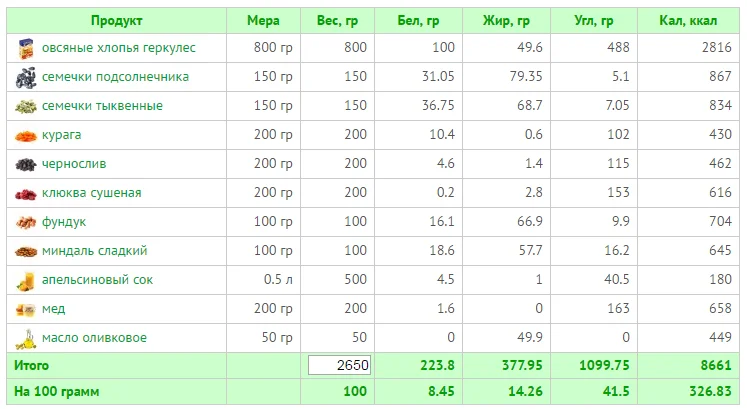Click the sunflower seeds icon
This screenshot has height=409, width=747.
pyautogui.click(x=26, y=78)
